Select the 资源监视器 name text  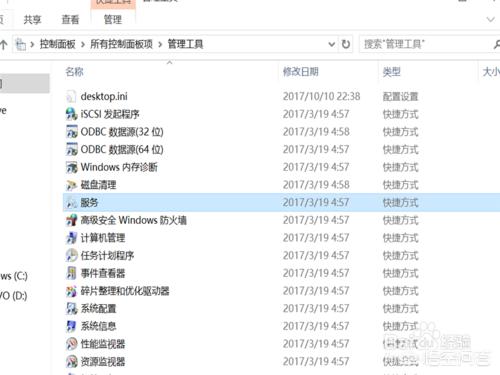103,362
